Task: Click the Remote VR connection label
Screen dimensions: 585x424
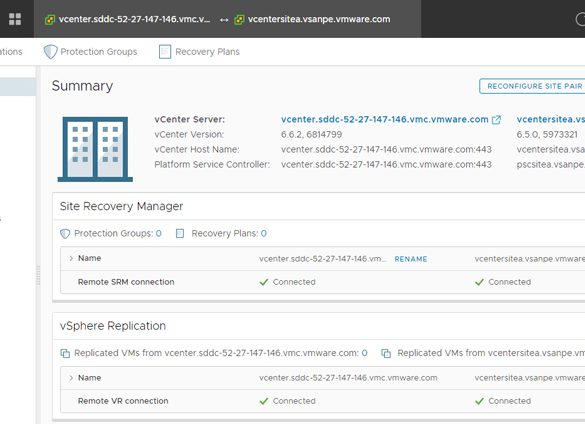Action: click(123, 401)
